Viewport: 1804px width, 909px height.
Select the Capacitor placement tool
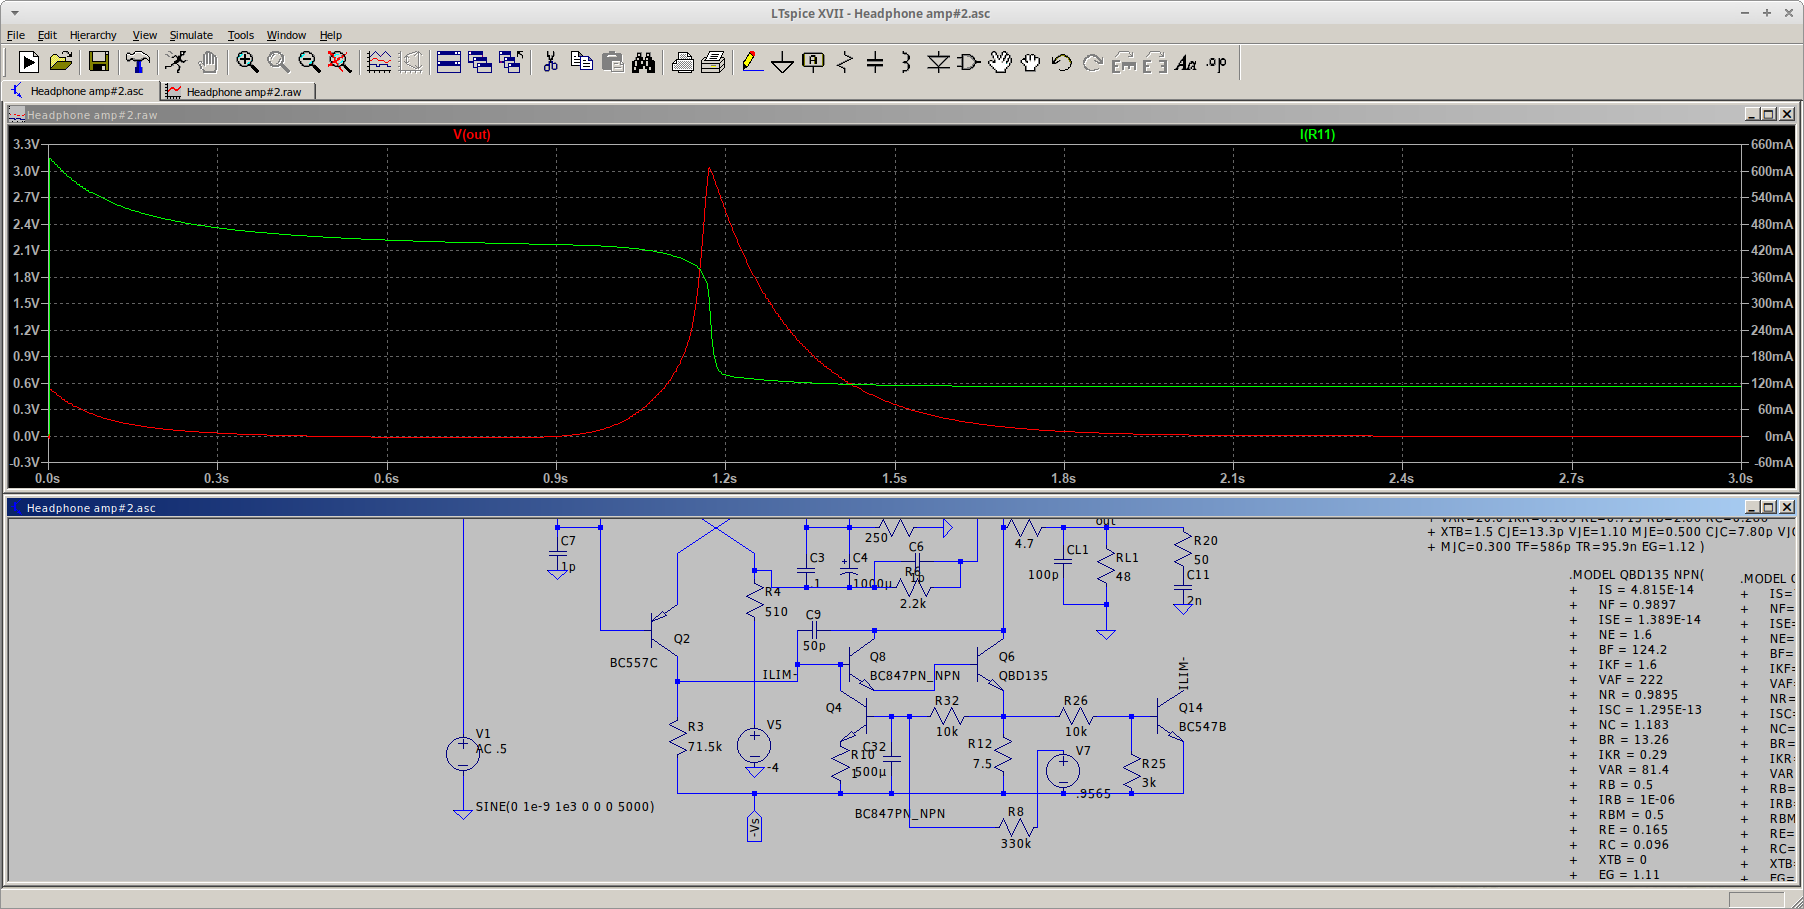(875, 62)
